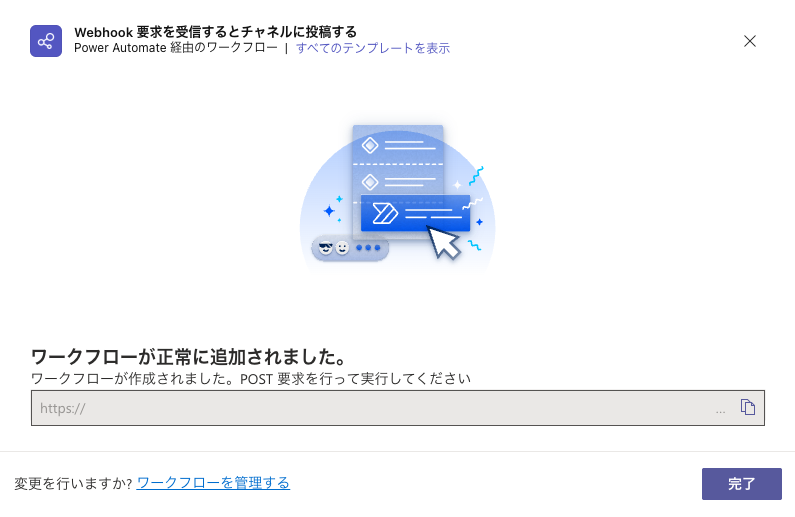Viewport: 795px width, 517px height.
Task: Click the Power Automate 経由のワークフロー subtitle
Action: point(176,48)
